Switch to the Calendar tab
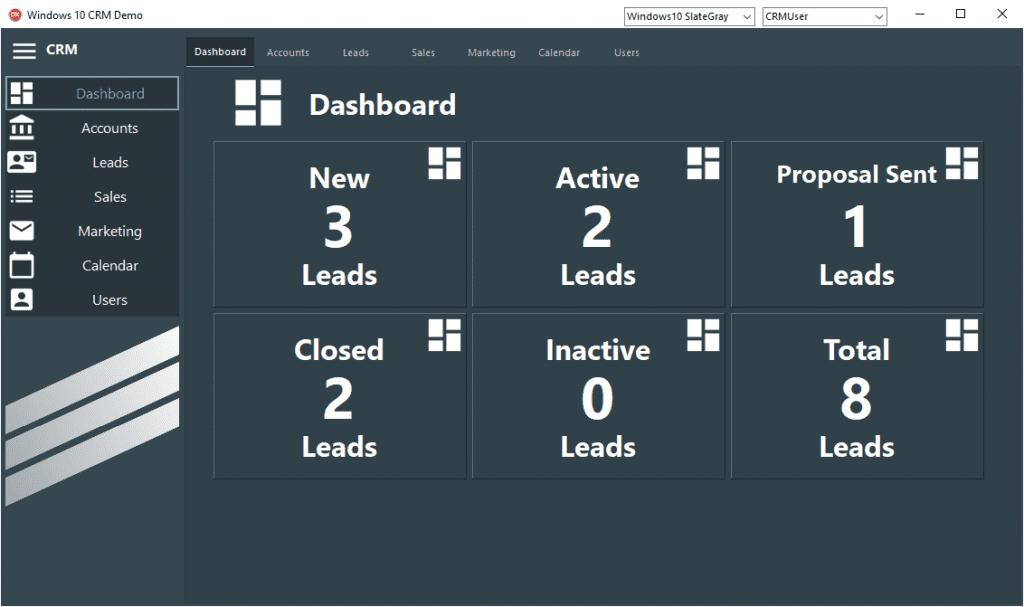The image size is (1024, 607). (x=559, y=52)
